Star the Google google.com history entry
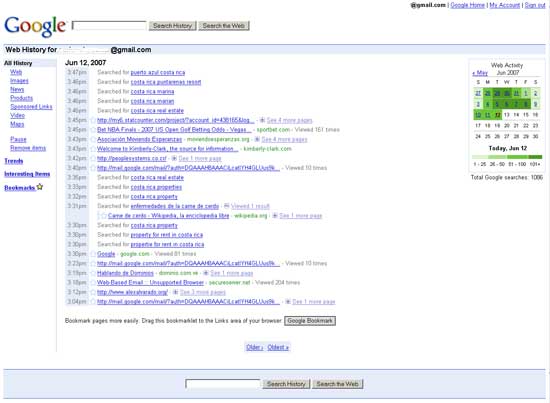 (x=93, y=254)
